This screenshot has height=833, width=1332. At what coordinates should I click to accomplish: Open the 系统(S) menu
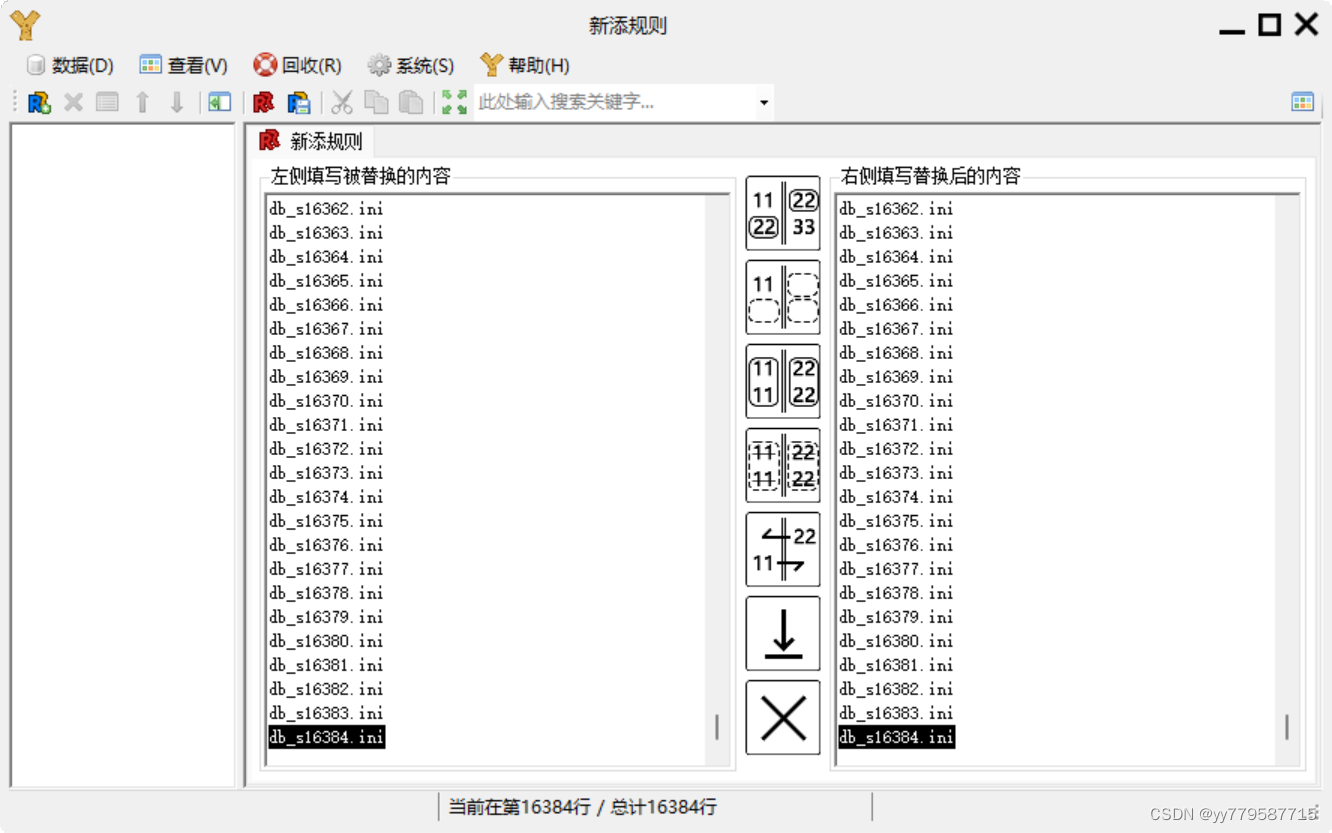click(411, 65)
